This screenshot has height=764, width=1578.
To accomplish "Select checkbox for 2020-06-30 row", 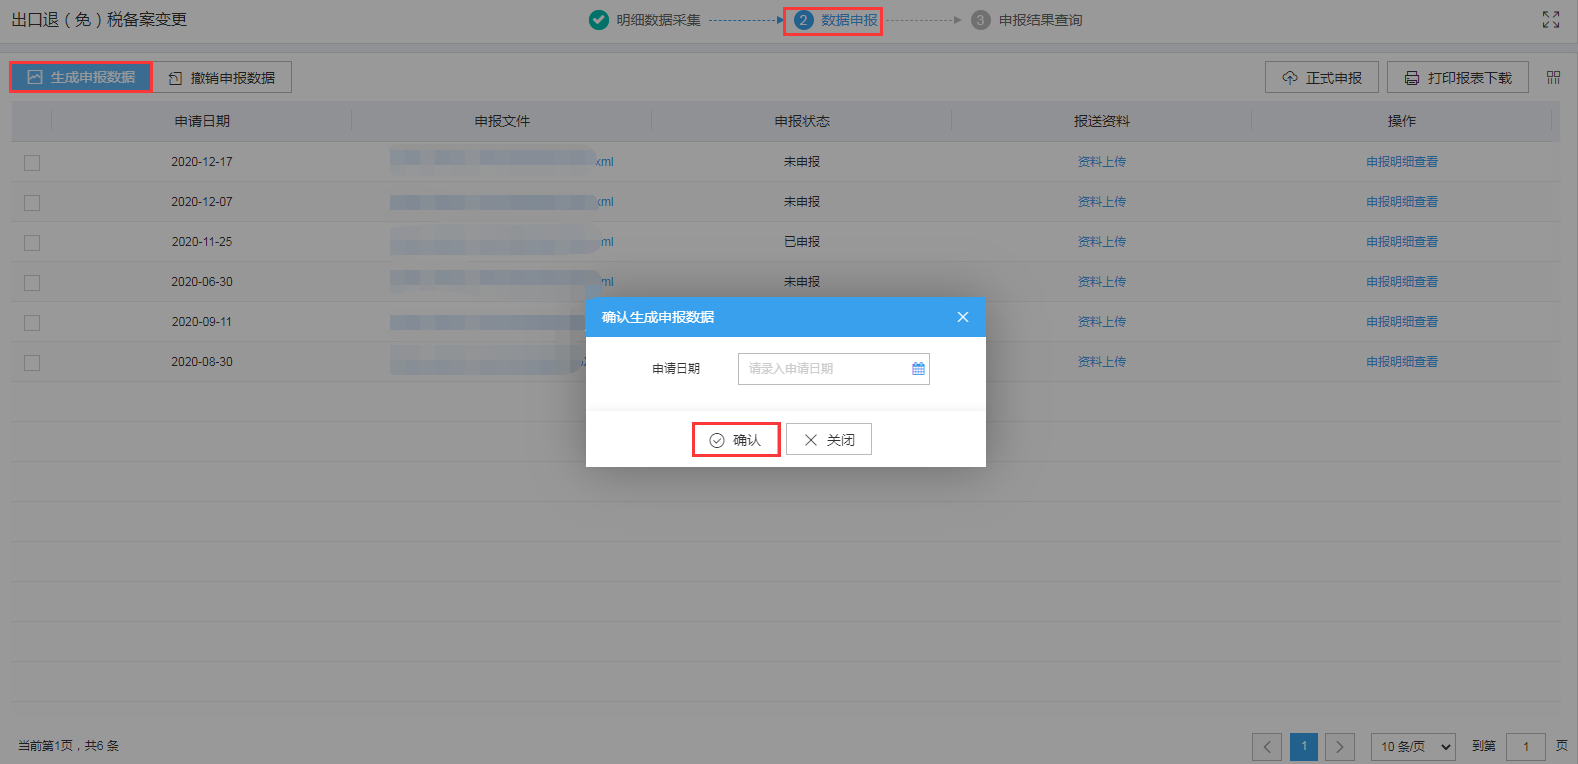I will coord(32,282).
